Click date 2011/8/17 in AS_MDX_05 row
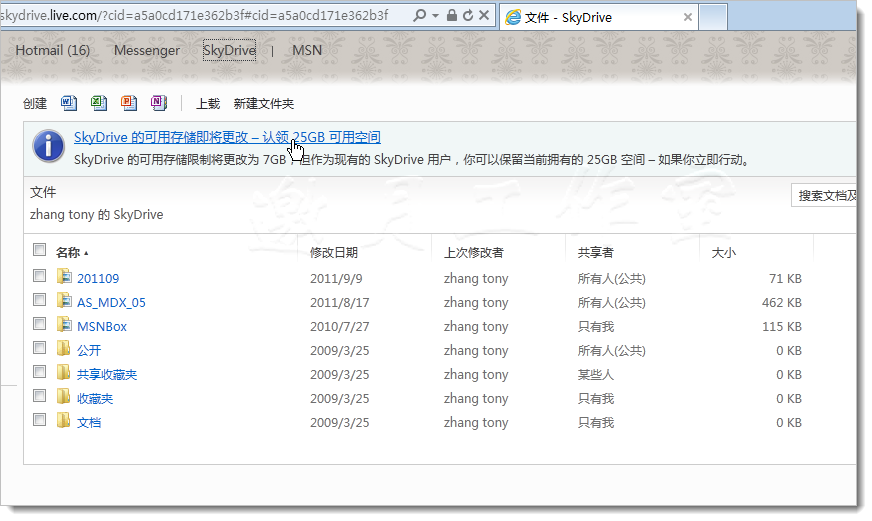This screenshot has width=872, height=521. pos(339,302)
